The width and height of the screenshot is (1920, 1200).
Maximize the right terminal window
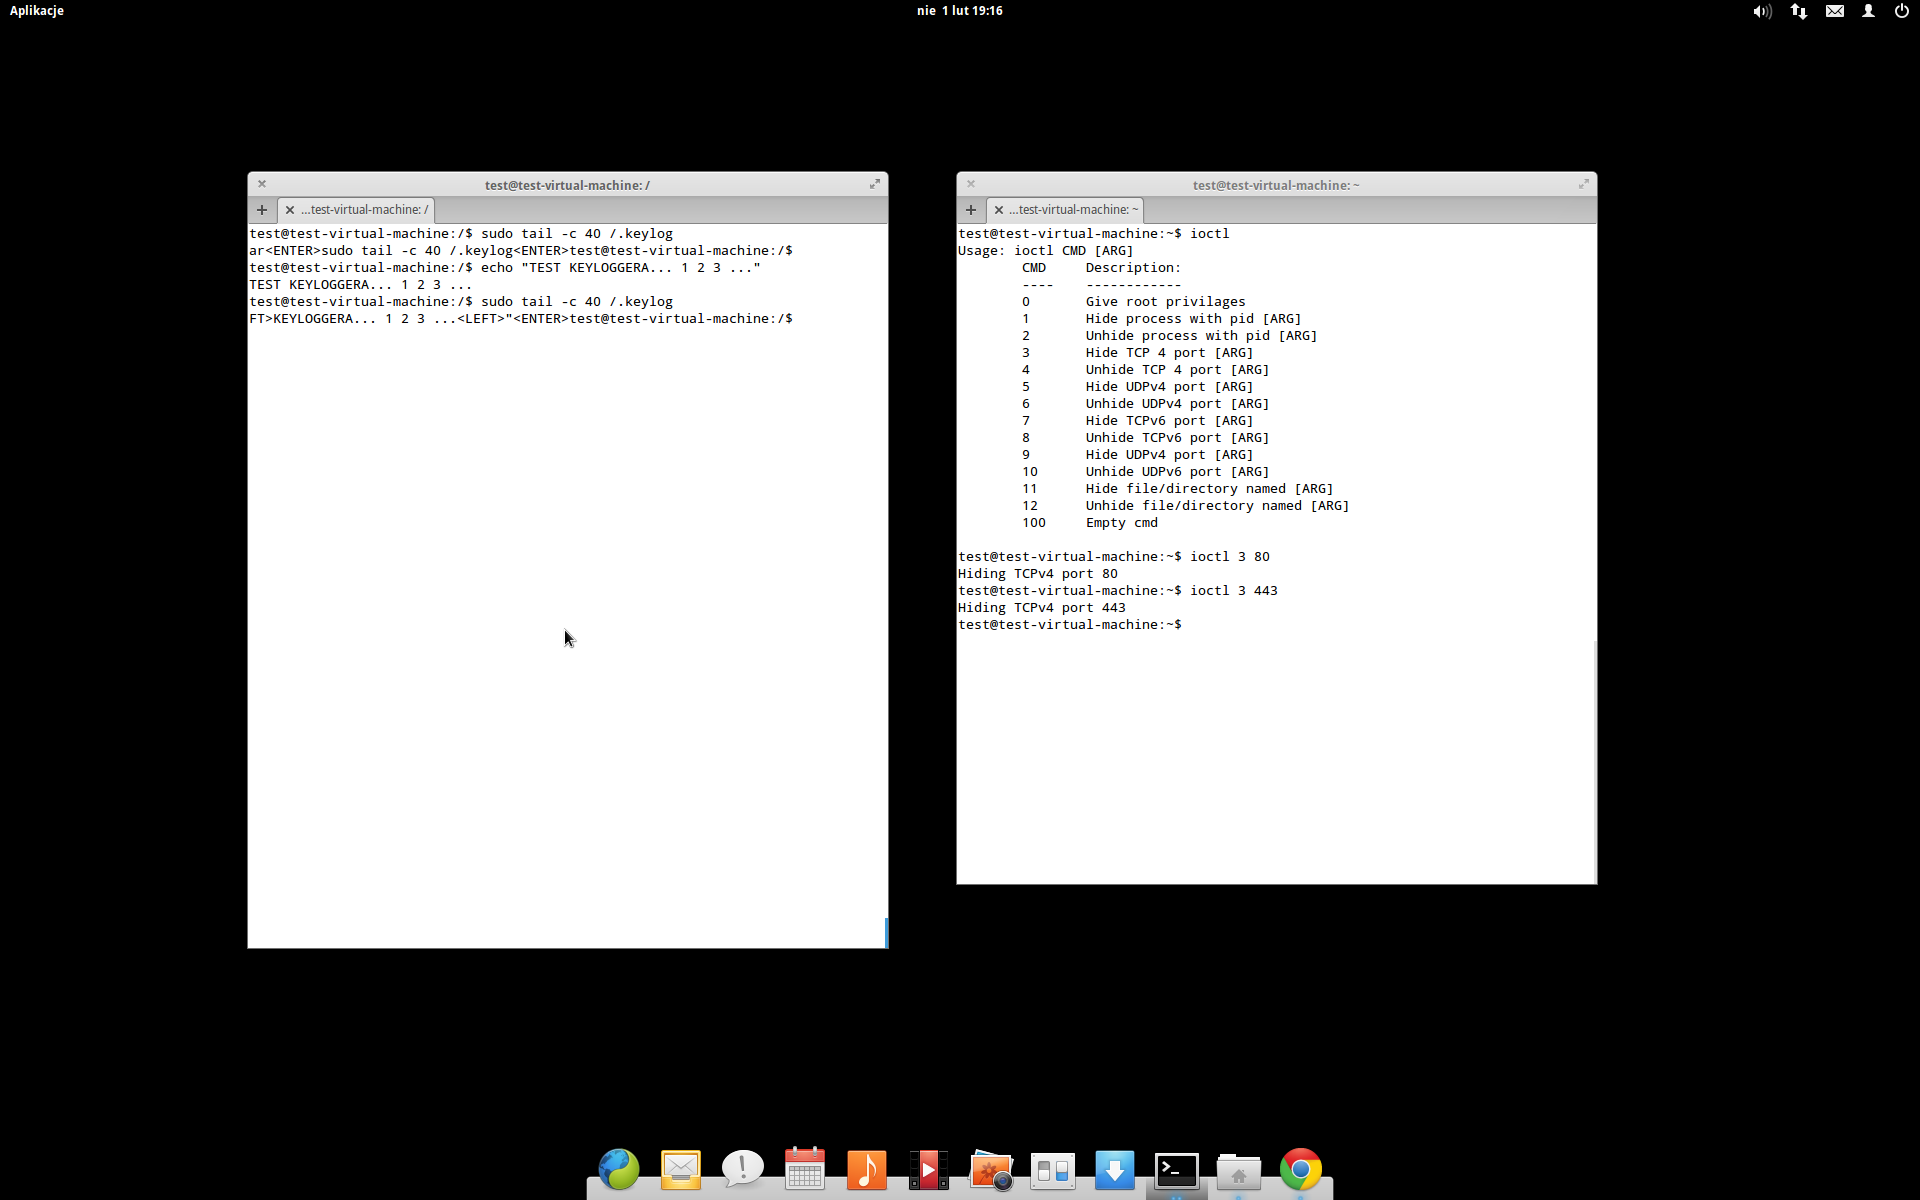pyautogui.click(x=1583, y=184)
